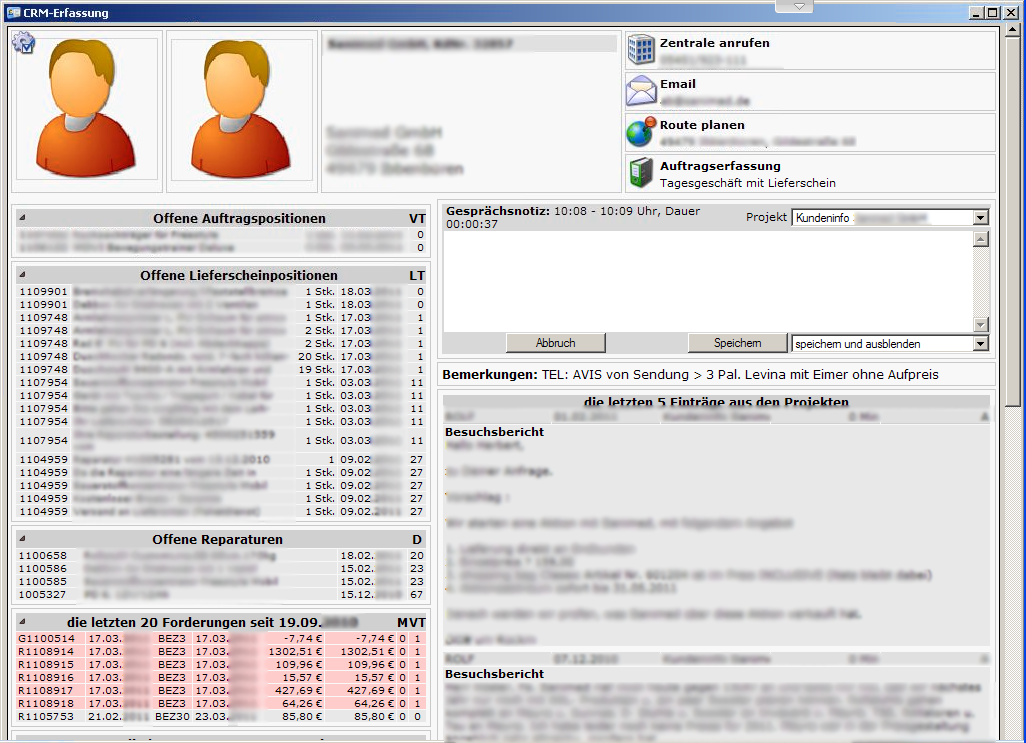Click inside the Gesprächsnotiz text area
This screenshot has width=1026, height=743.
click(x=706, y=280)
